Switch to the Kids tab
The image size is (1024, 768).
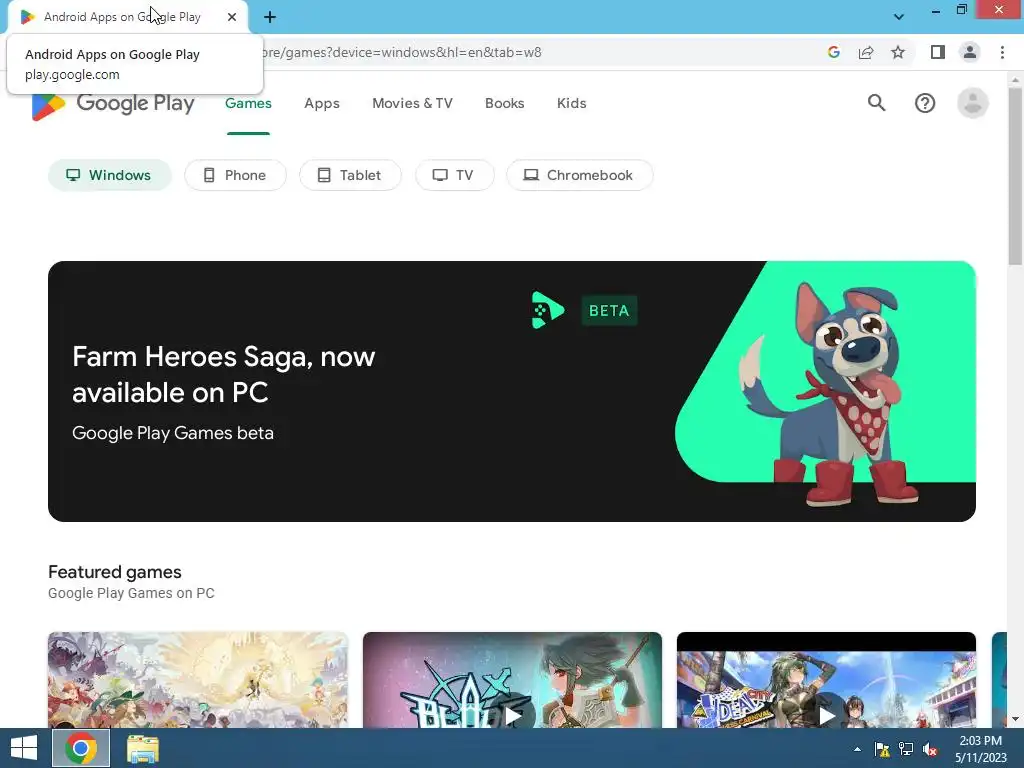point(571,103)
